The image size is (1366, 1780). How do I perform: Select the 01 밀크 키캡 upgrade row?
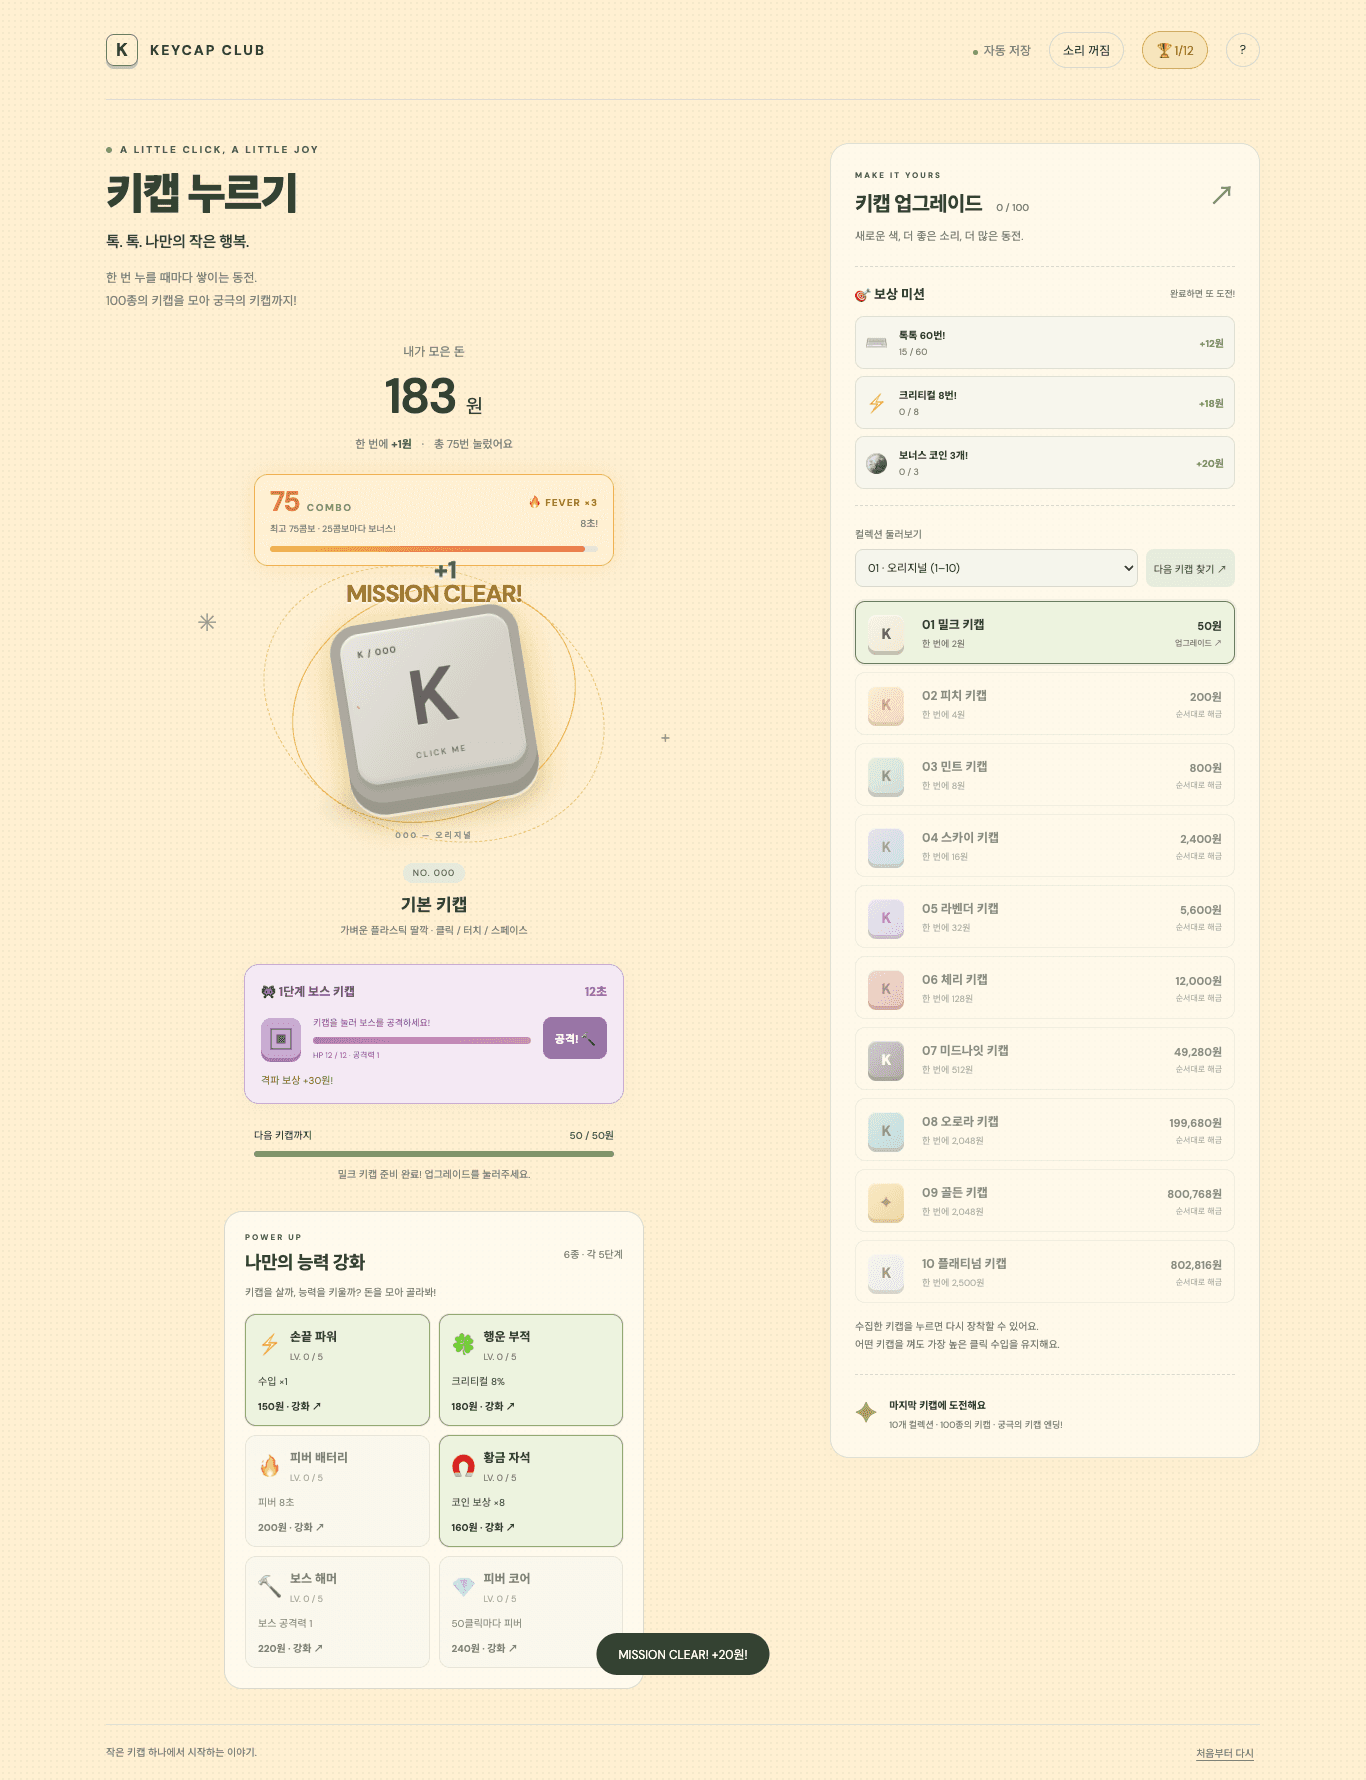[1045, 632]
